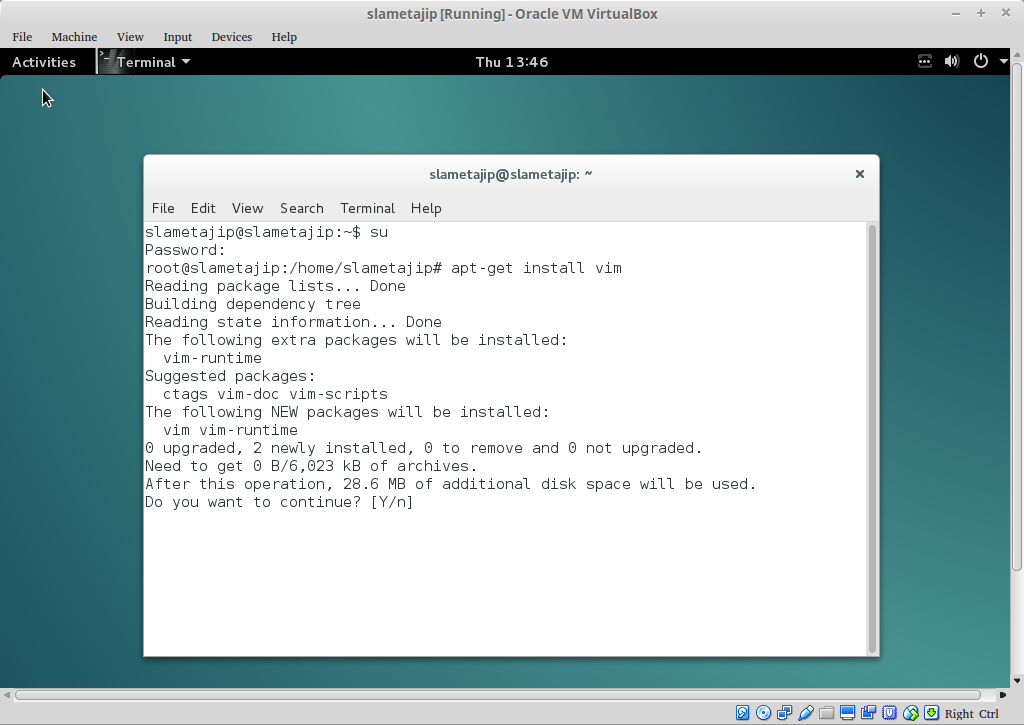
Task: Open the terminal's Terminal menu
Action: coord(368,208)
